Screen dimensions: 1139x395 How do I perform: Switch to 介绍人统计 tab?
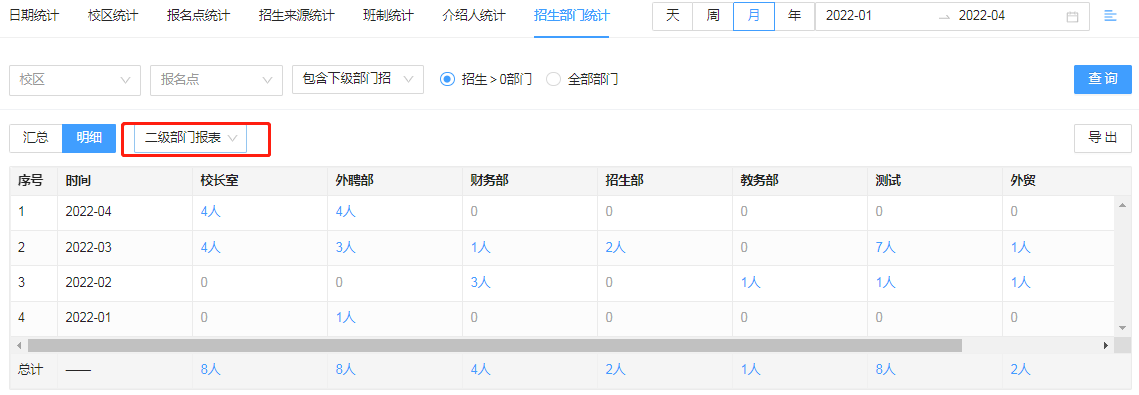(x=474, y=16)
